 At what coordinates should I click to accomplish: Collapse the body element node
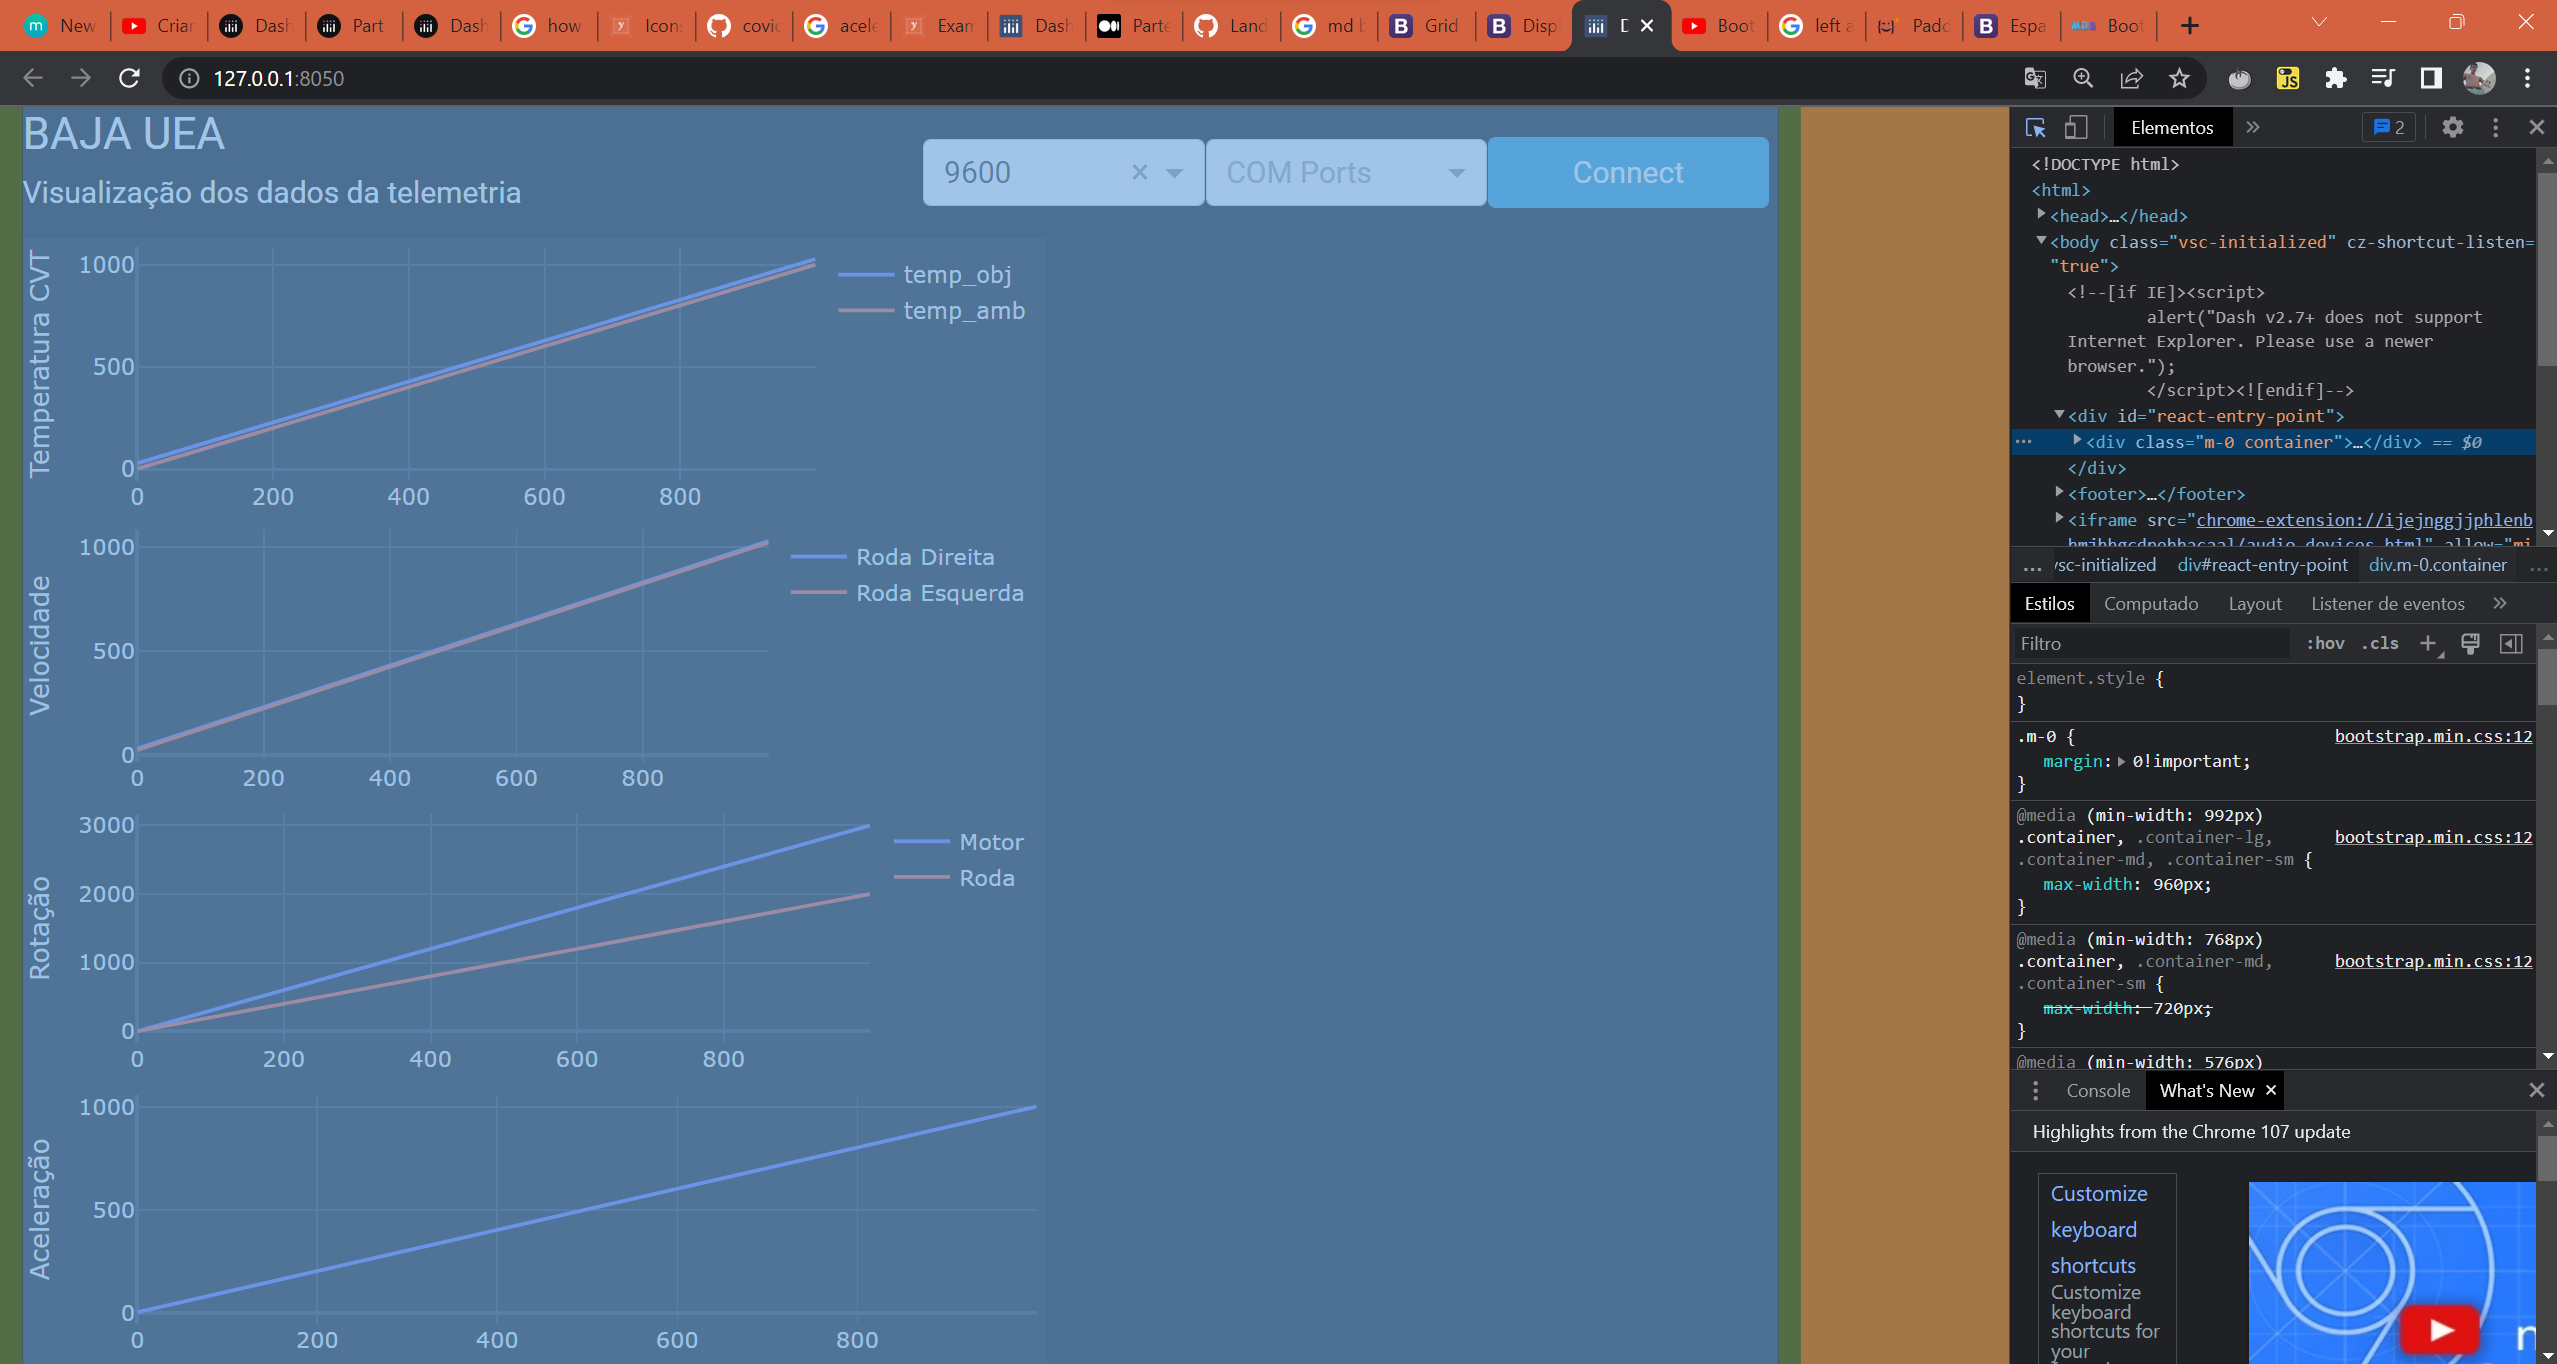[x=2041, y=241]
